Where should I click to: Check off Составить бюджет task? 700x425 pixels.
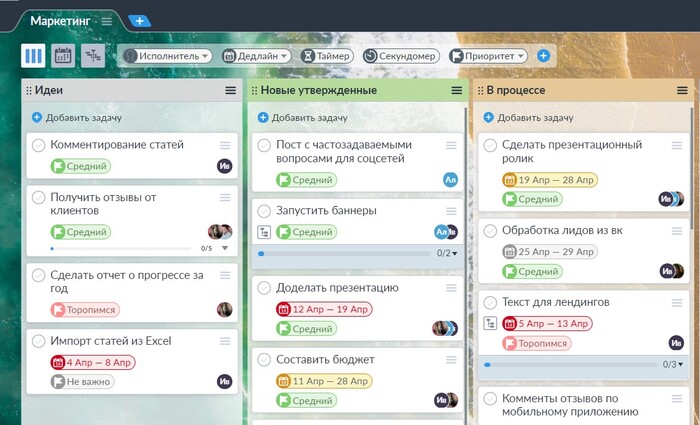pyautogui.click(x=264, y=360)
